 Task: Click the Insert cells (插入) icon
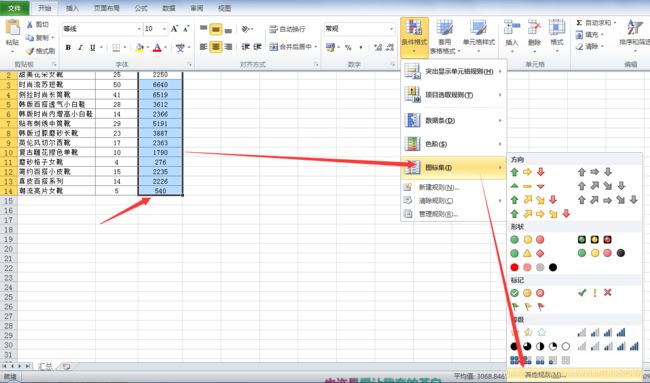point(512,27)
